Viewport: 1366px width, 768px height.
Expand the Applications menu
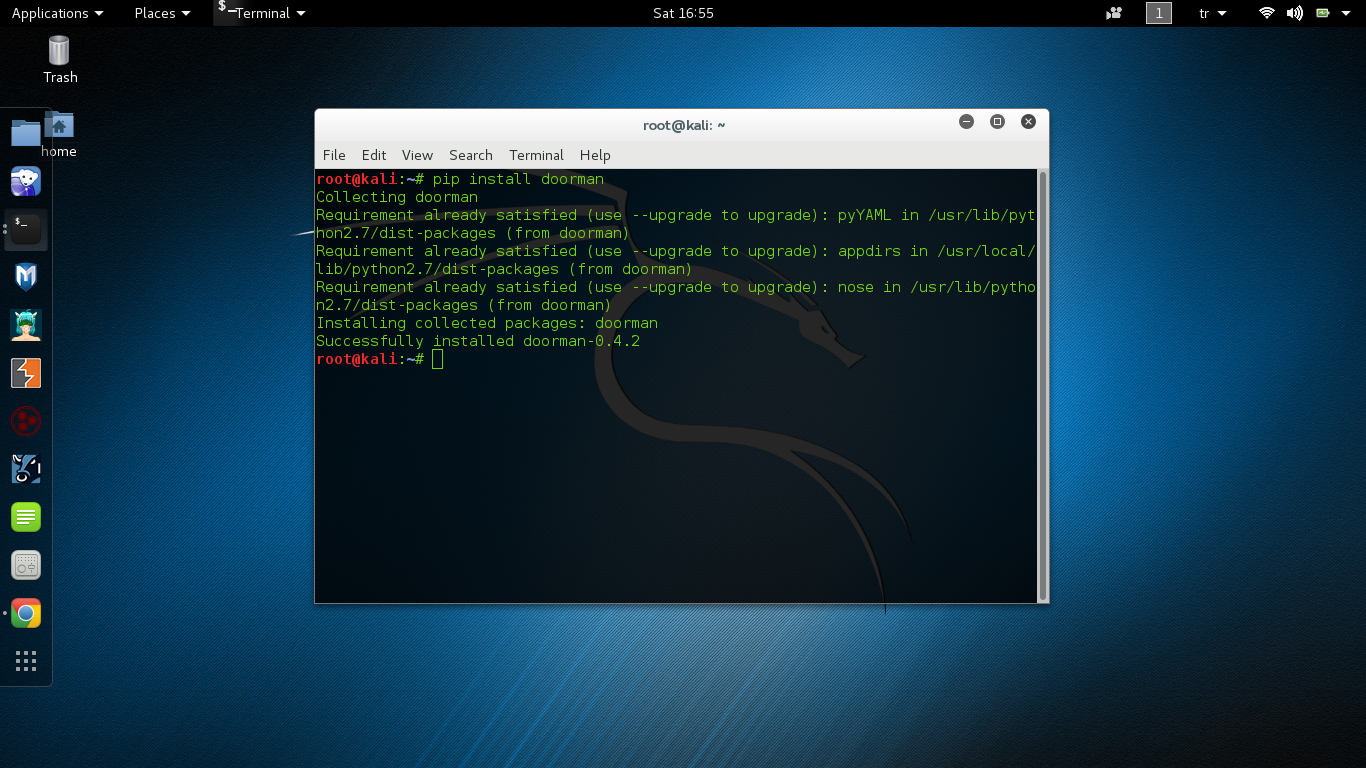tap(57, 13)
